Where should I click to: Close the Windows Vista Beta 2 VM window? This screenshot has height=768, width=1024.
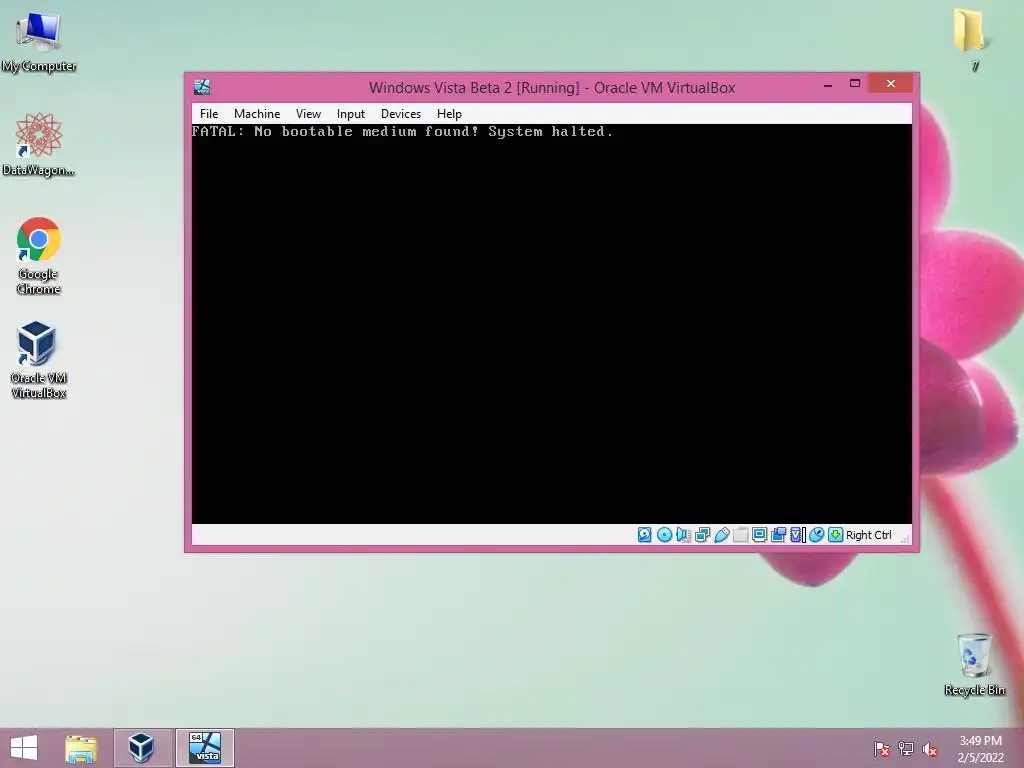pyautogui.click(x=891, y=84)
